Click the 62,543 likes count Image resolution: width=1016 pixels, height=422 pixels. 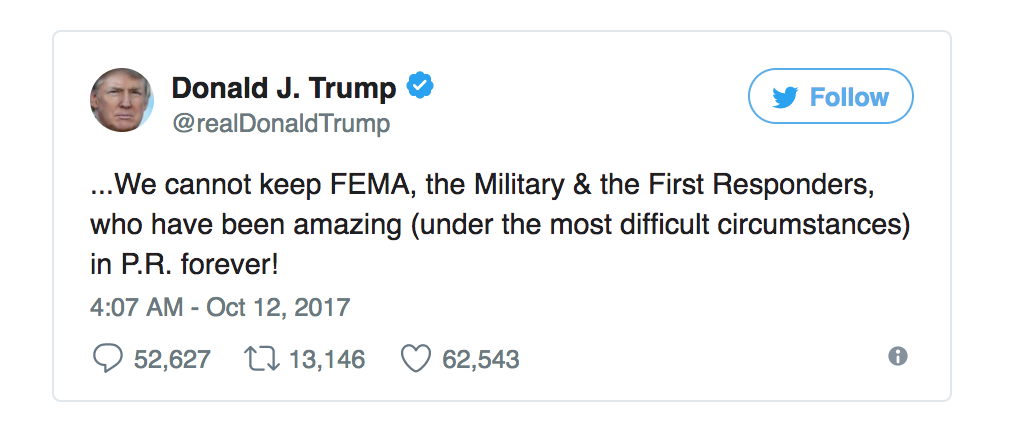click(x=480, y=359)
